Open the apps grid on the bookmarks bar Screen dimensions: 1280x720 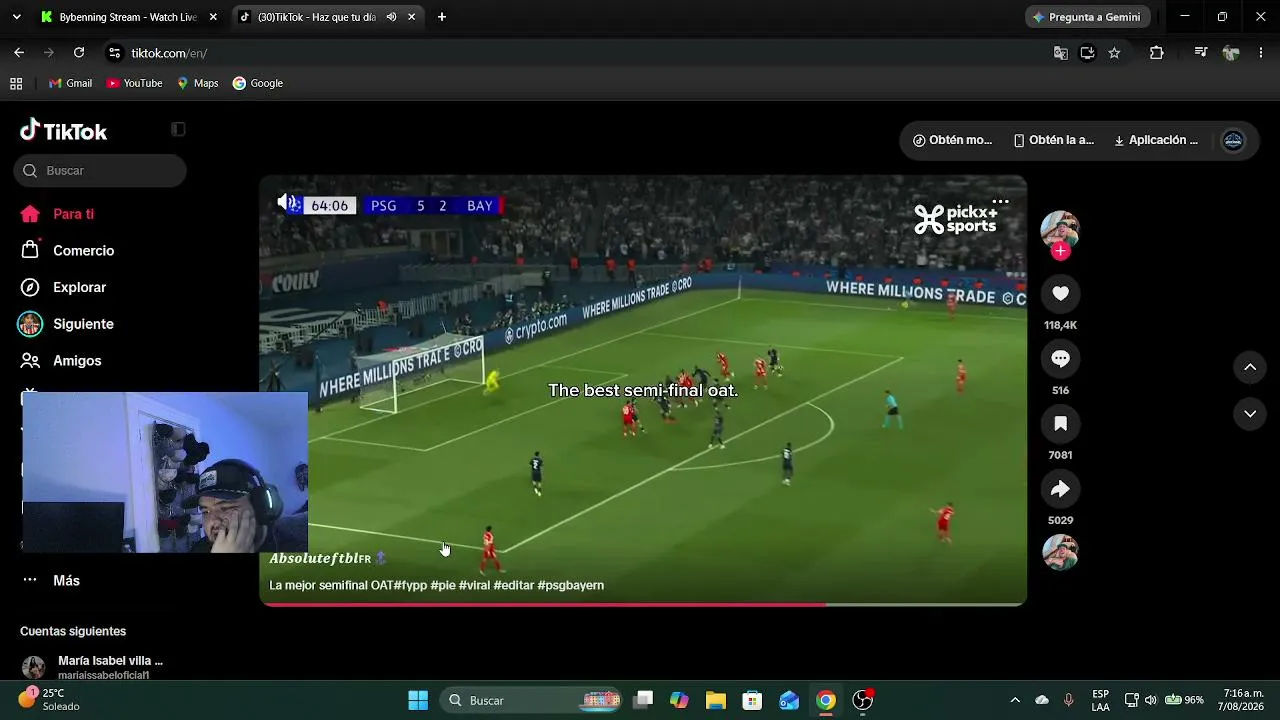click(x=16, y=84)
